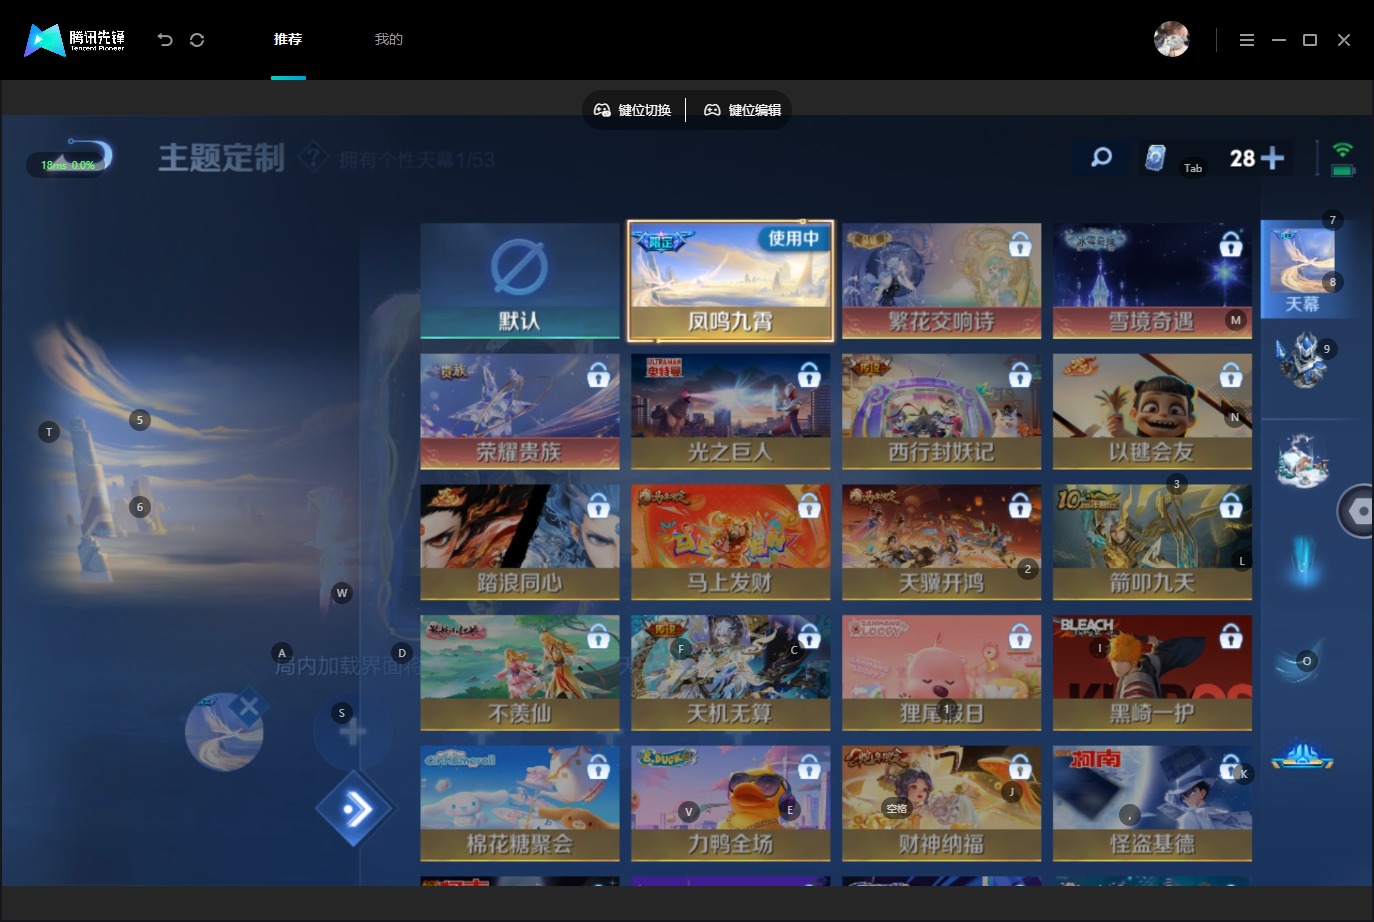Click the 28 currency count
This screenshot has width=1374, height=922.
[1242, 158]
